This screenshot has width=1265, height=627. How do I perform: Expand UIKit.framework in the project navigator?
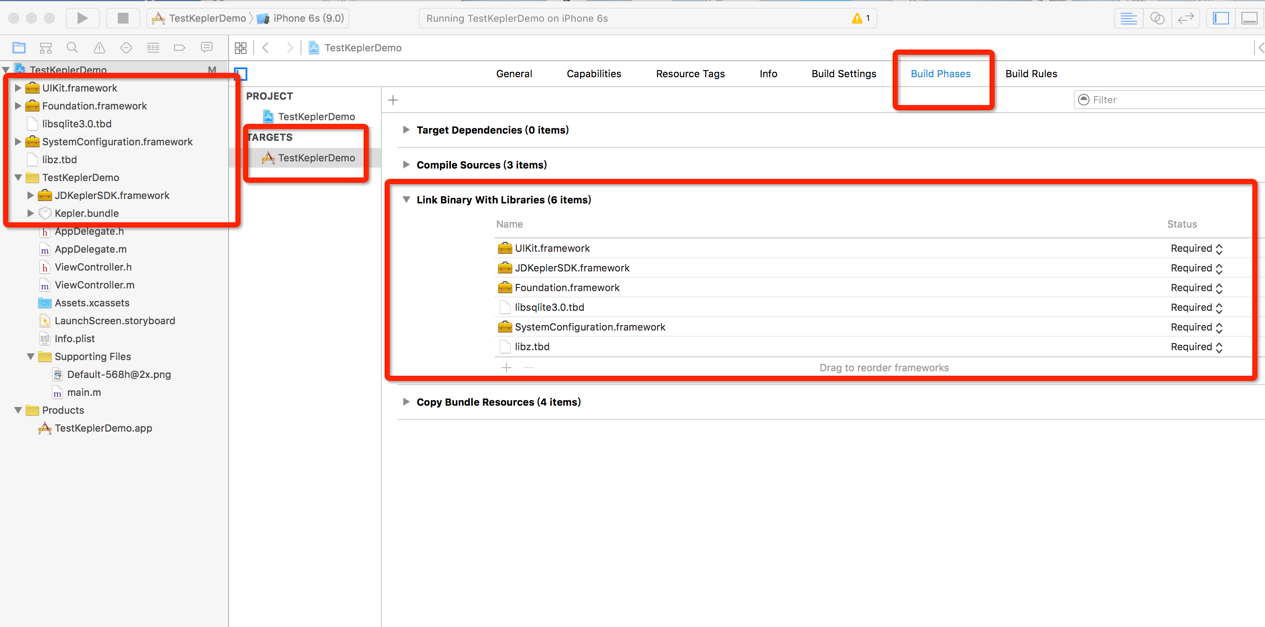pyautogui.click(x=18, y=88)
